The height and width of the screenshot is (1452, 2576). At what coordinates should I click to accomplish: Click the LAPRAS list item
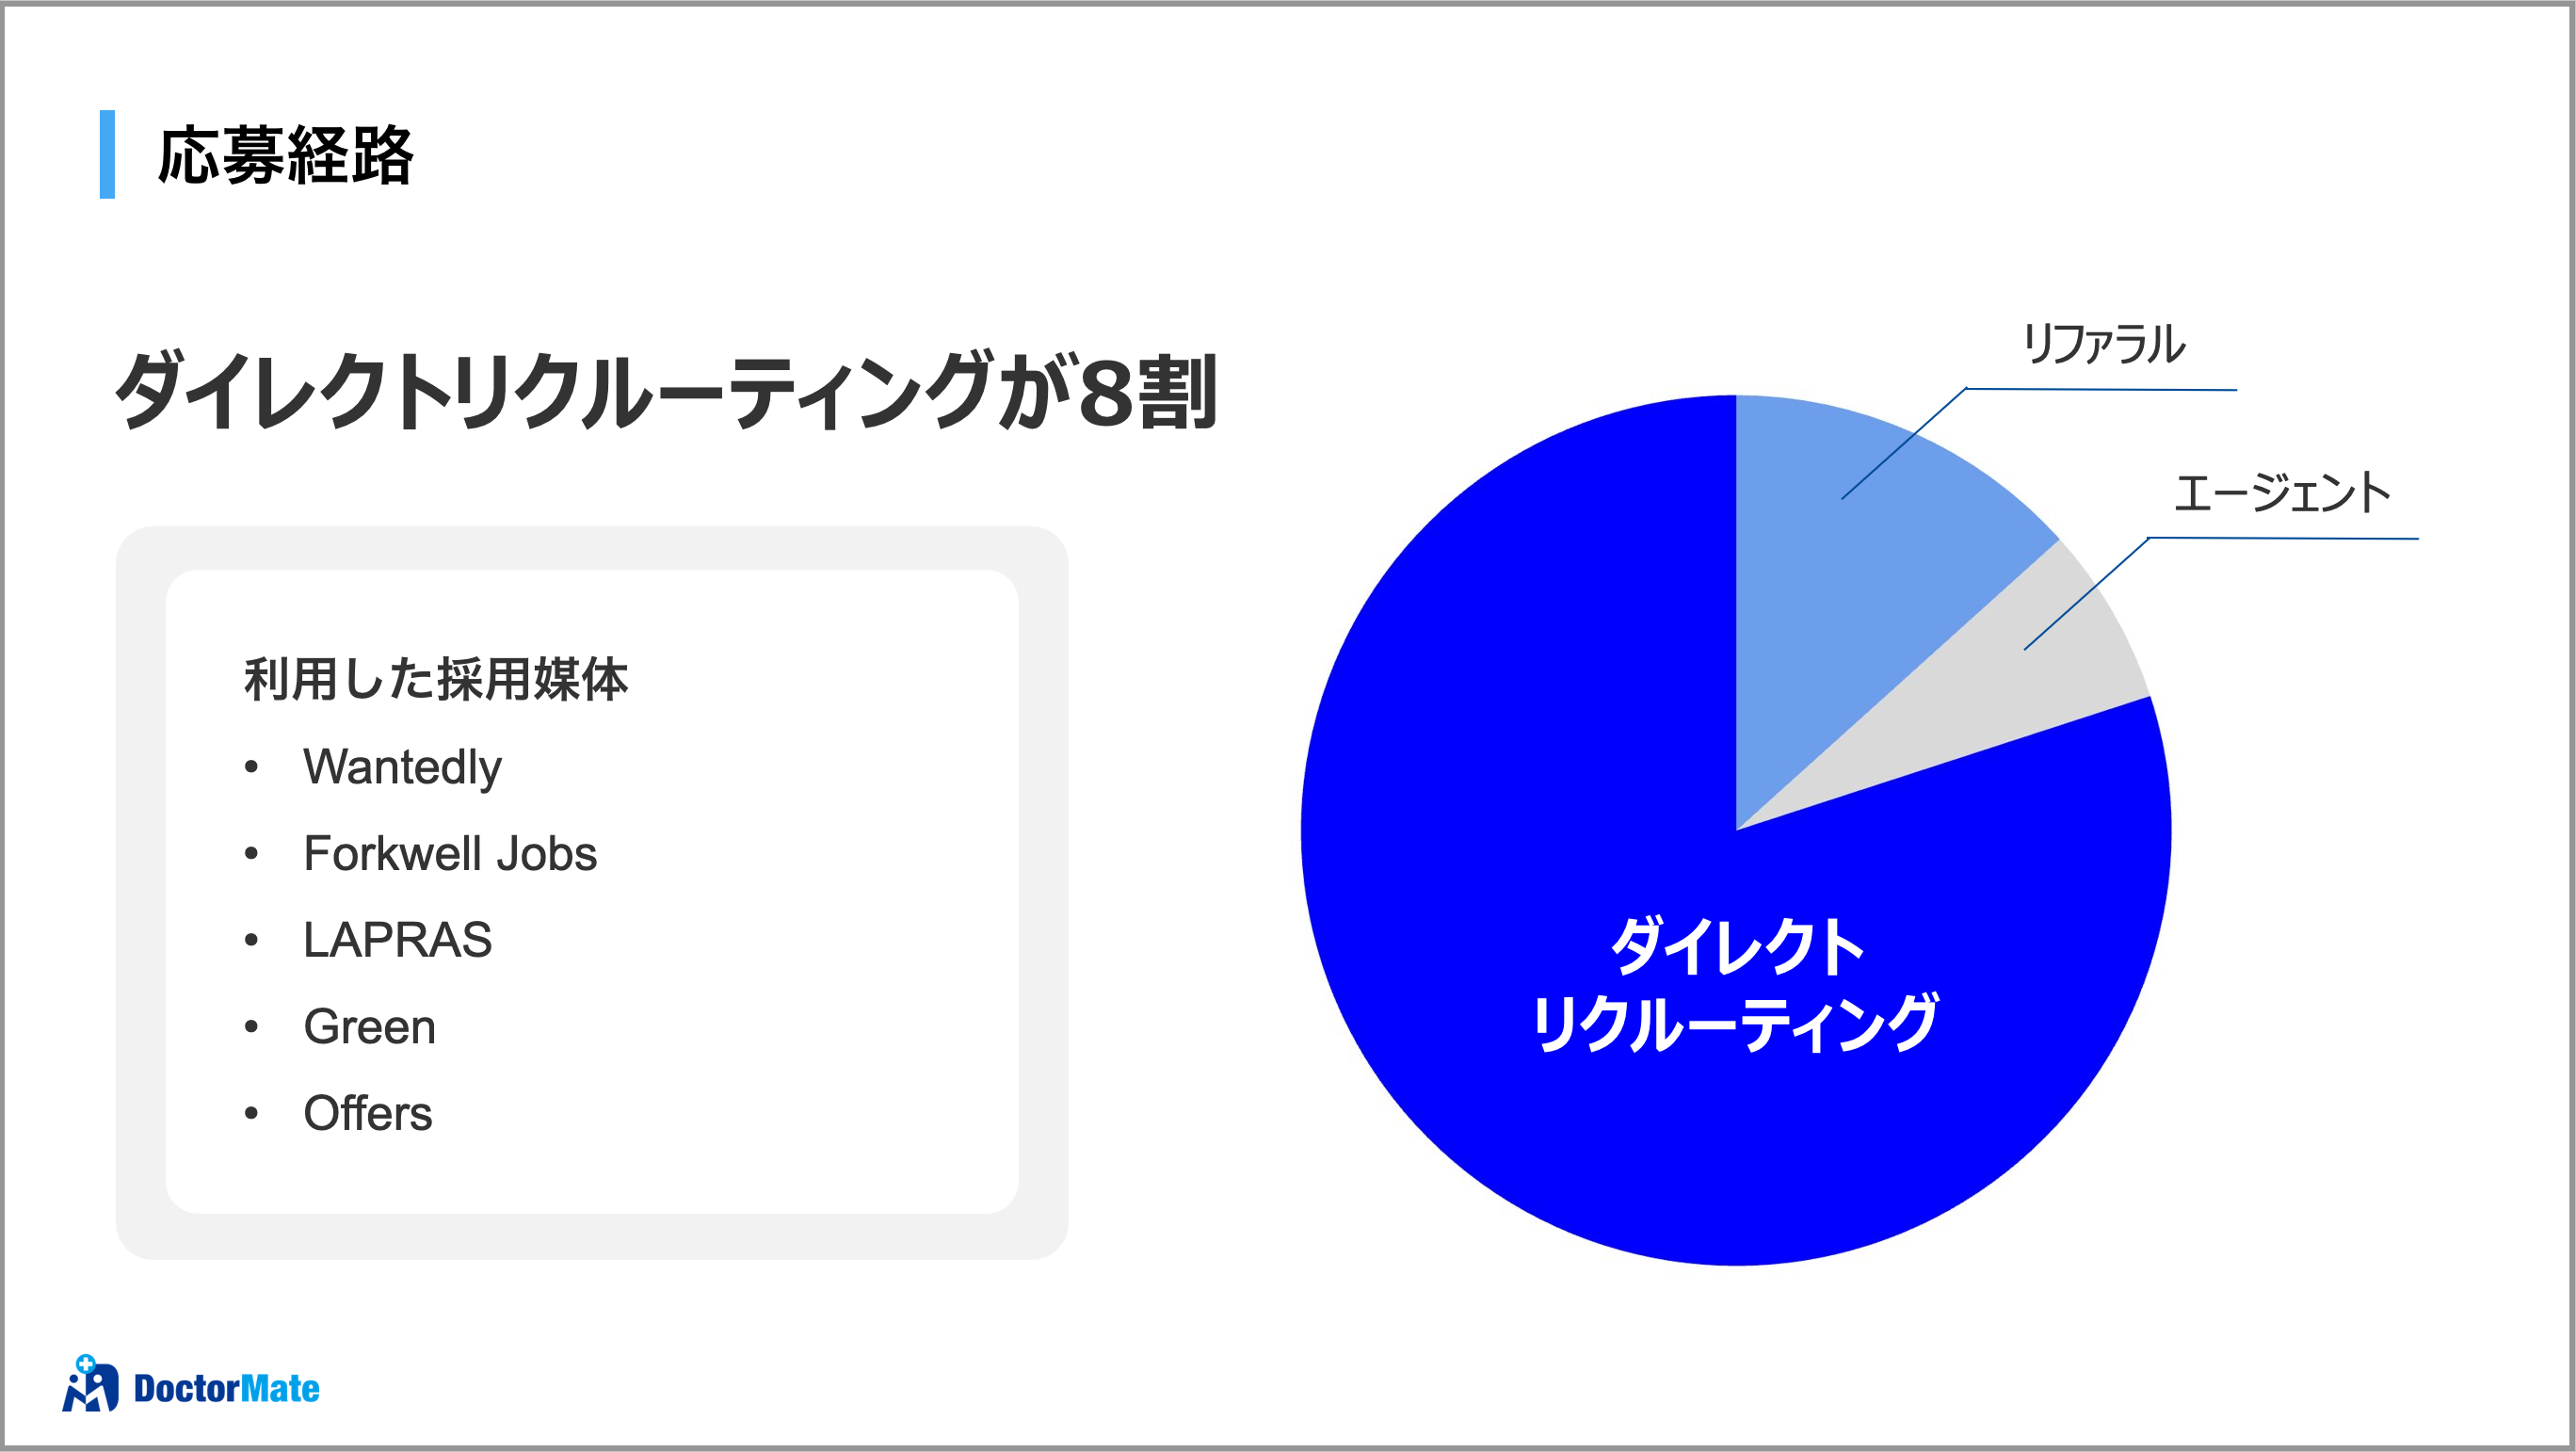pos(397,940)
